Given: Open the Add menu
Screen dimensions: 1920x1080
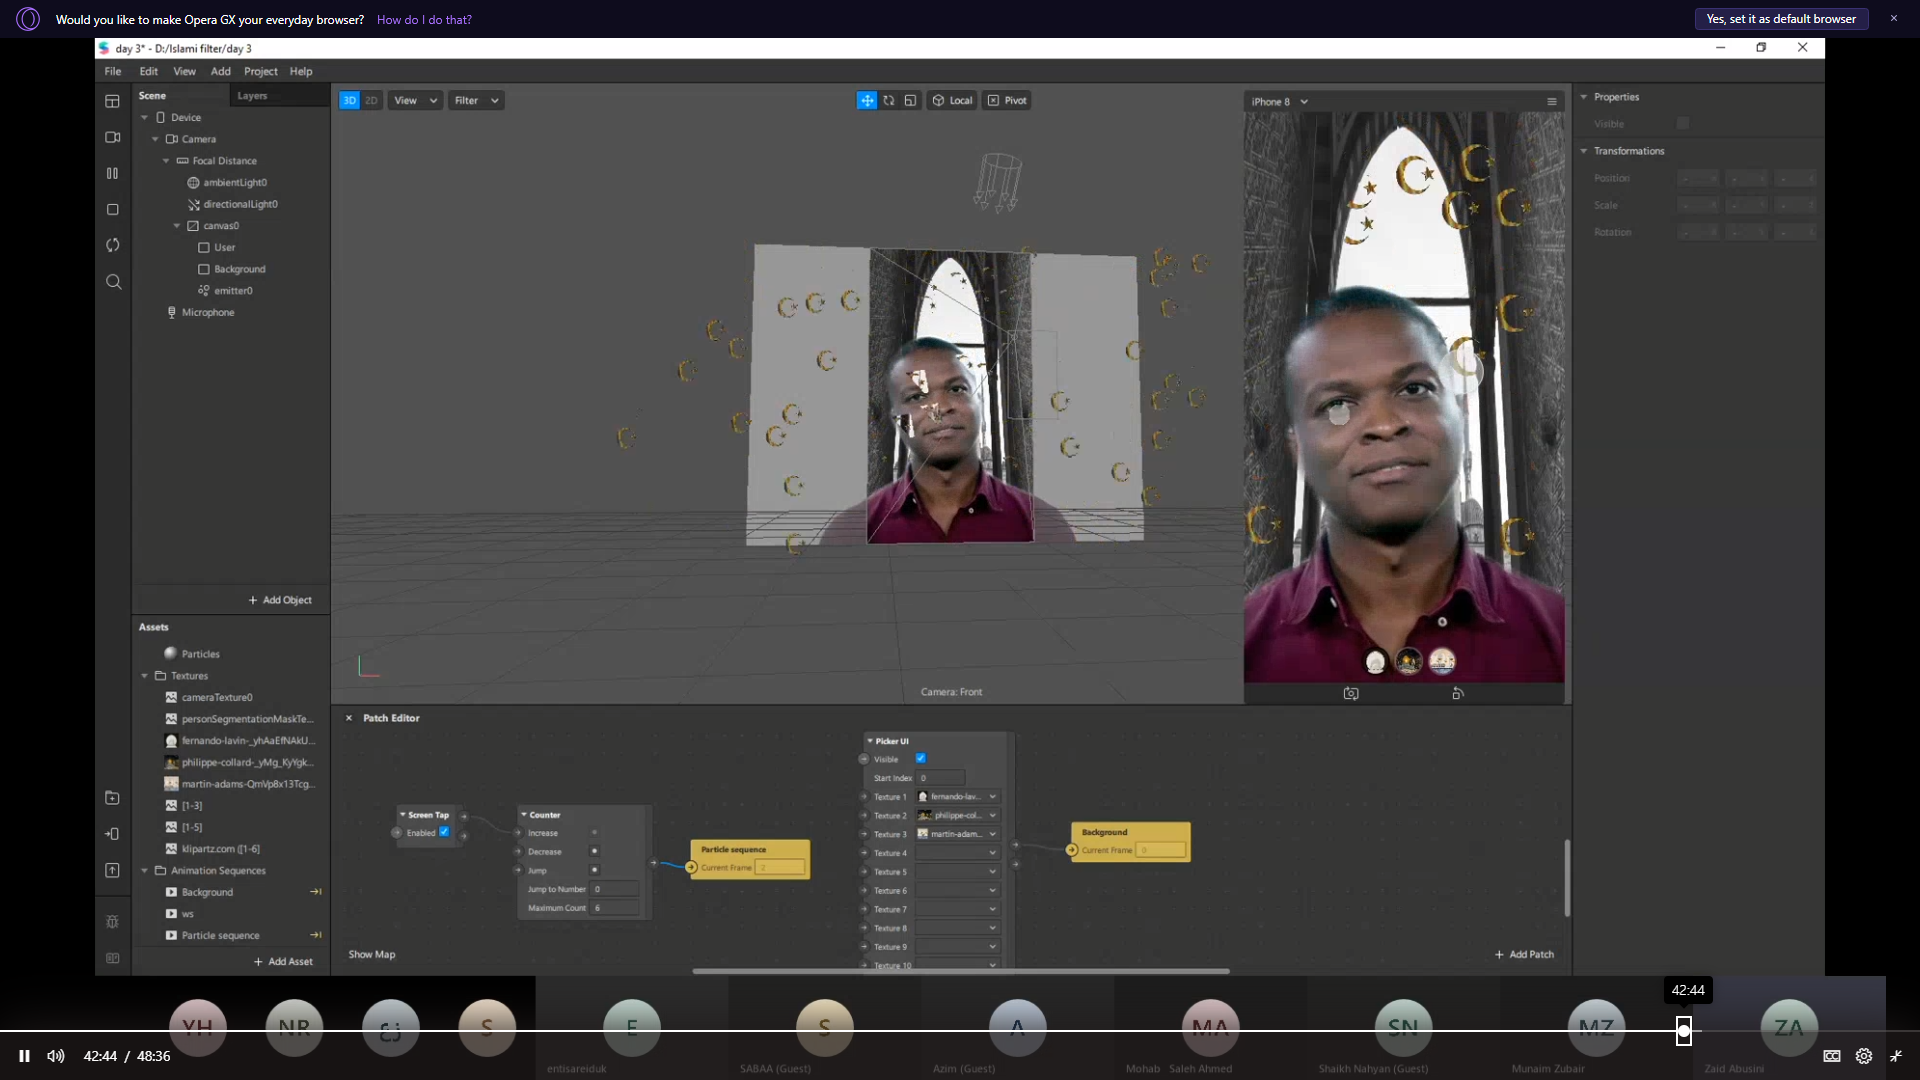Looking at the screenshot, I should 221,71.
